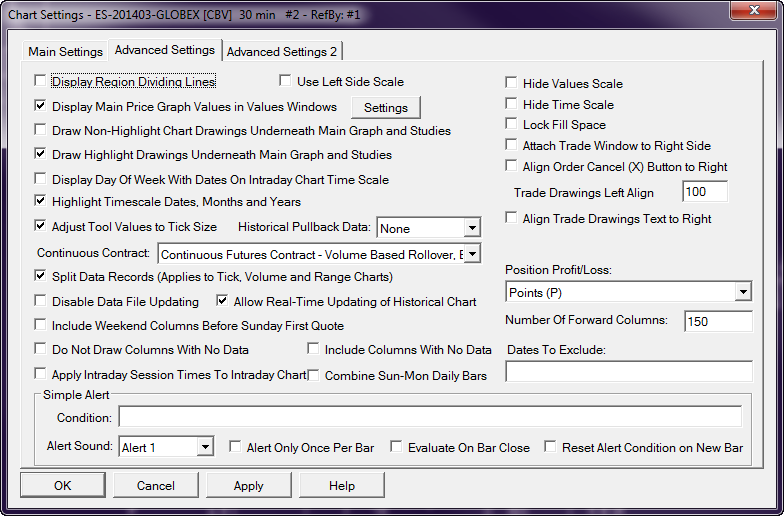The height and width of the screenshot is (516, 784).
Task: Enable Display Region Dividing Lines checkbox
Action: [40, 80]
